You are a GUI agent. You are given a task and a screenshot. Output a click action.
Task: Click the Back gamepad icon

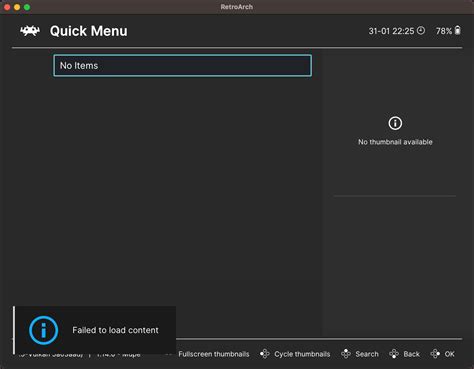394,354
